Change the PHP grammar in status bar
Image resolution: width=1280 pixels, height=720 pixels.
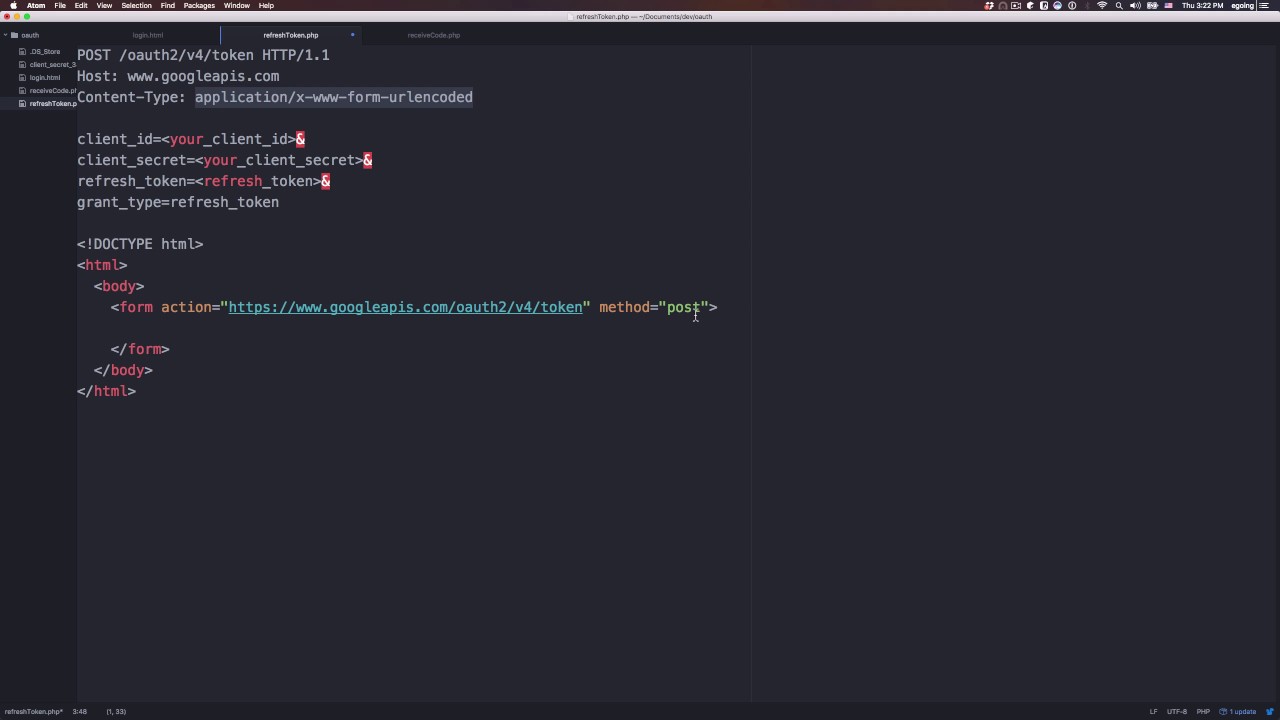(x=1204, y=712)
